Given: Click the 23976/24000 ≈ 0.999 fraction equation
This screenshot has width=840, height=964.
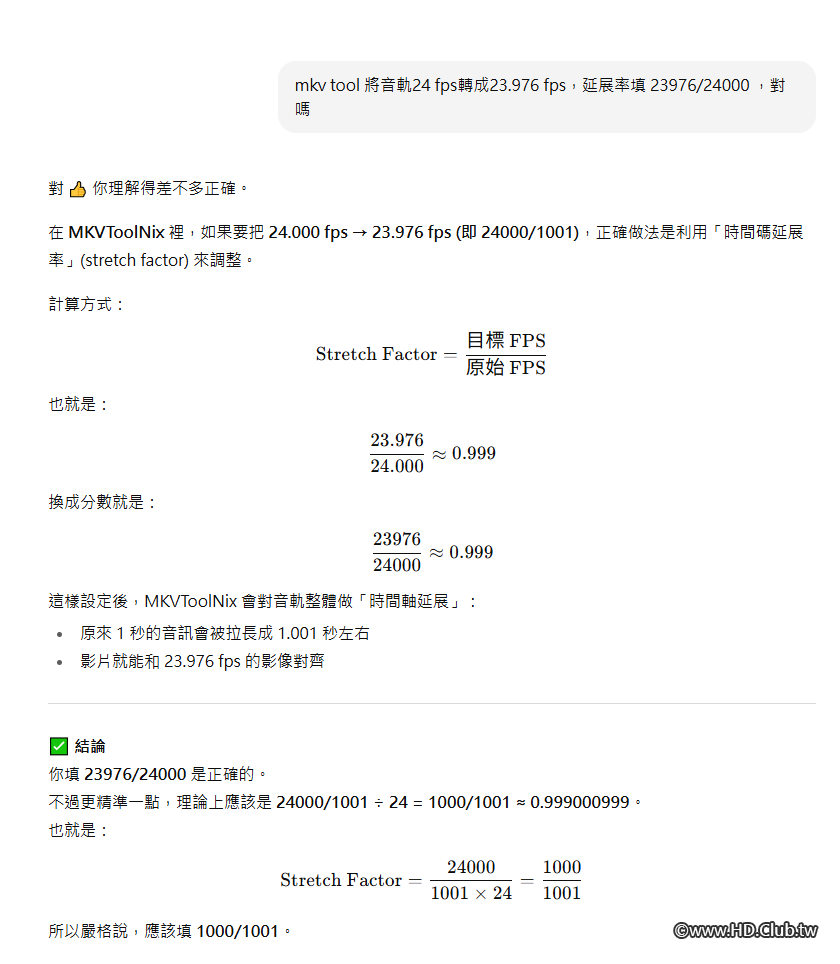Looking at the screenshot, I should click(432, 552).
